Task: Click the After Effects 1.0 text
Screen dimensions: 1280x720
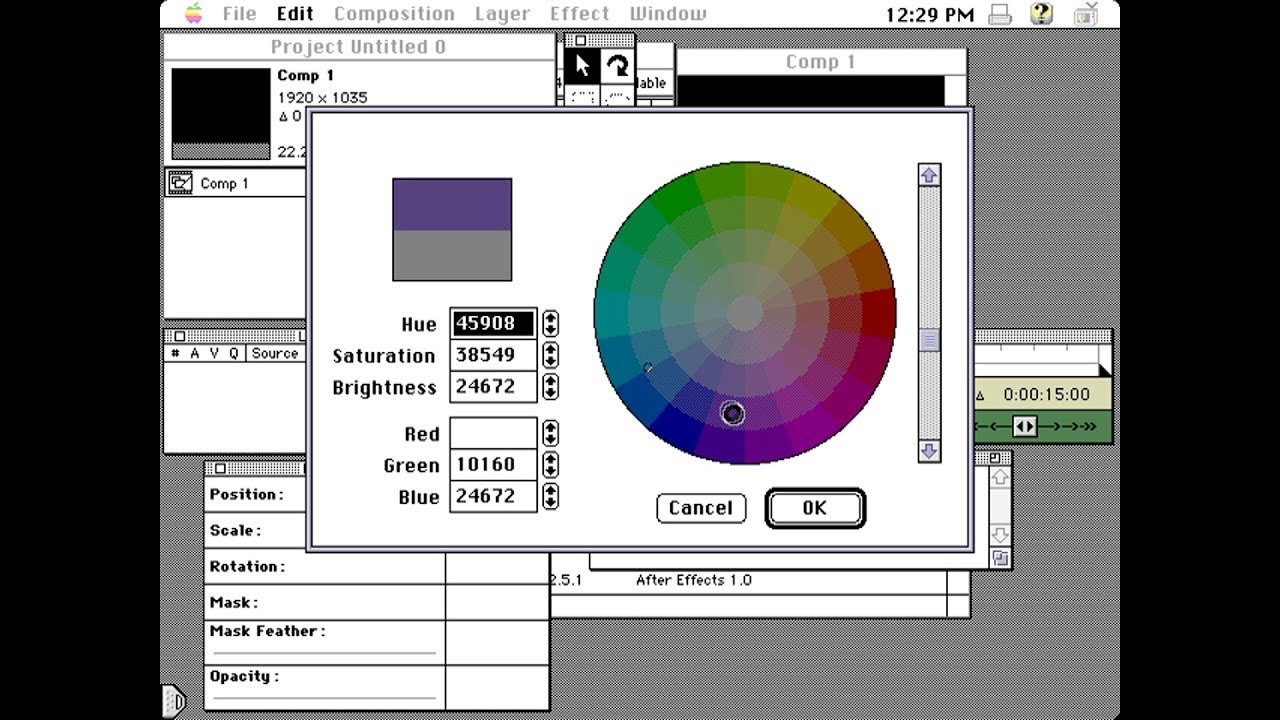Action: point(693,580)
